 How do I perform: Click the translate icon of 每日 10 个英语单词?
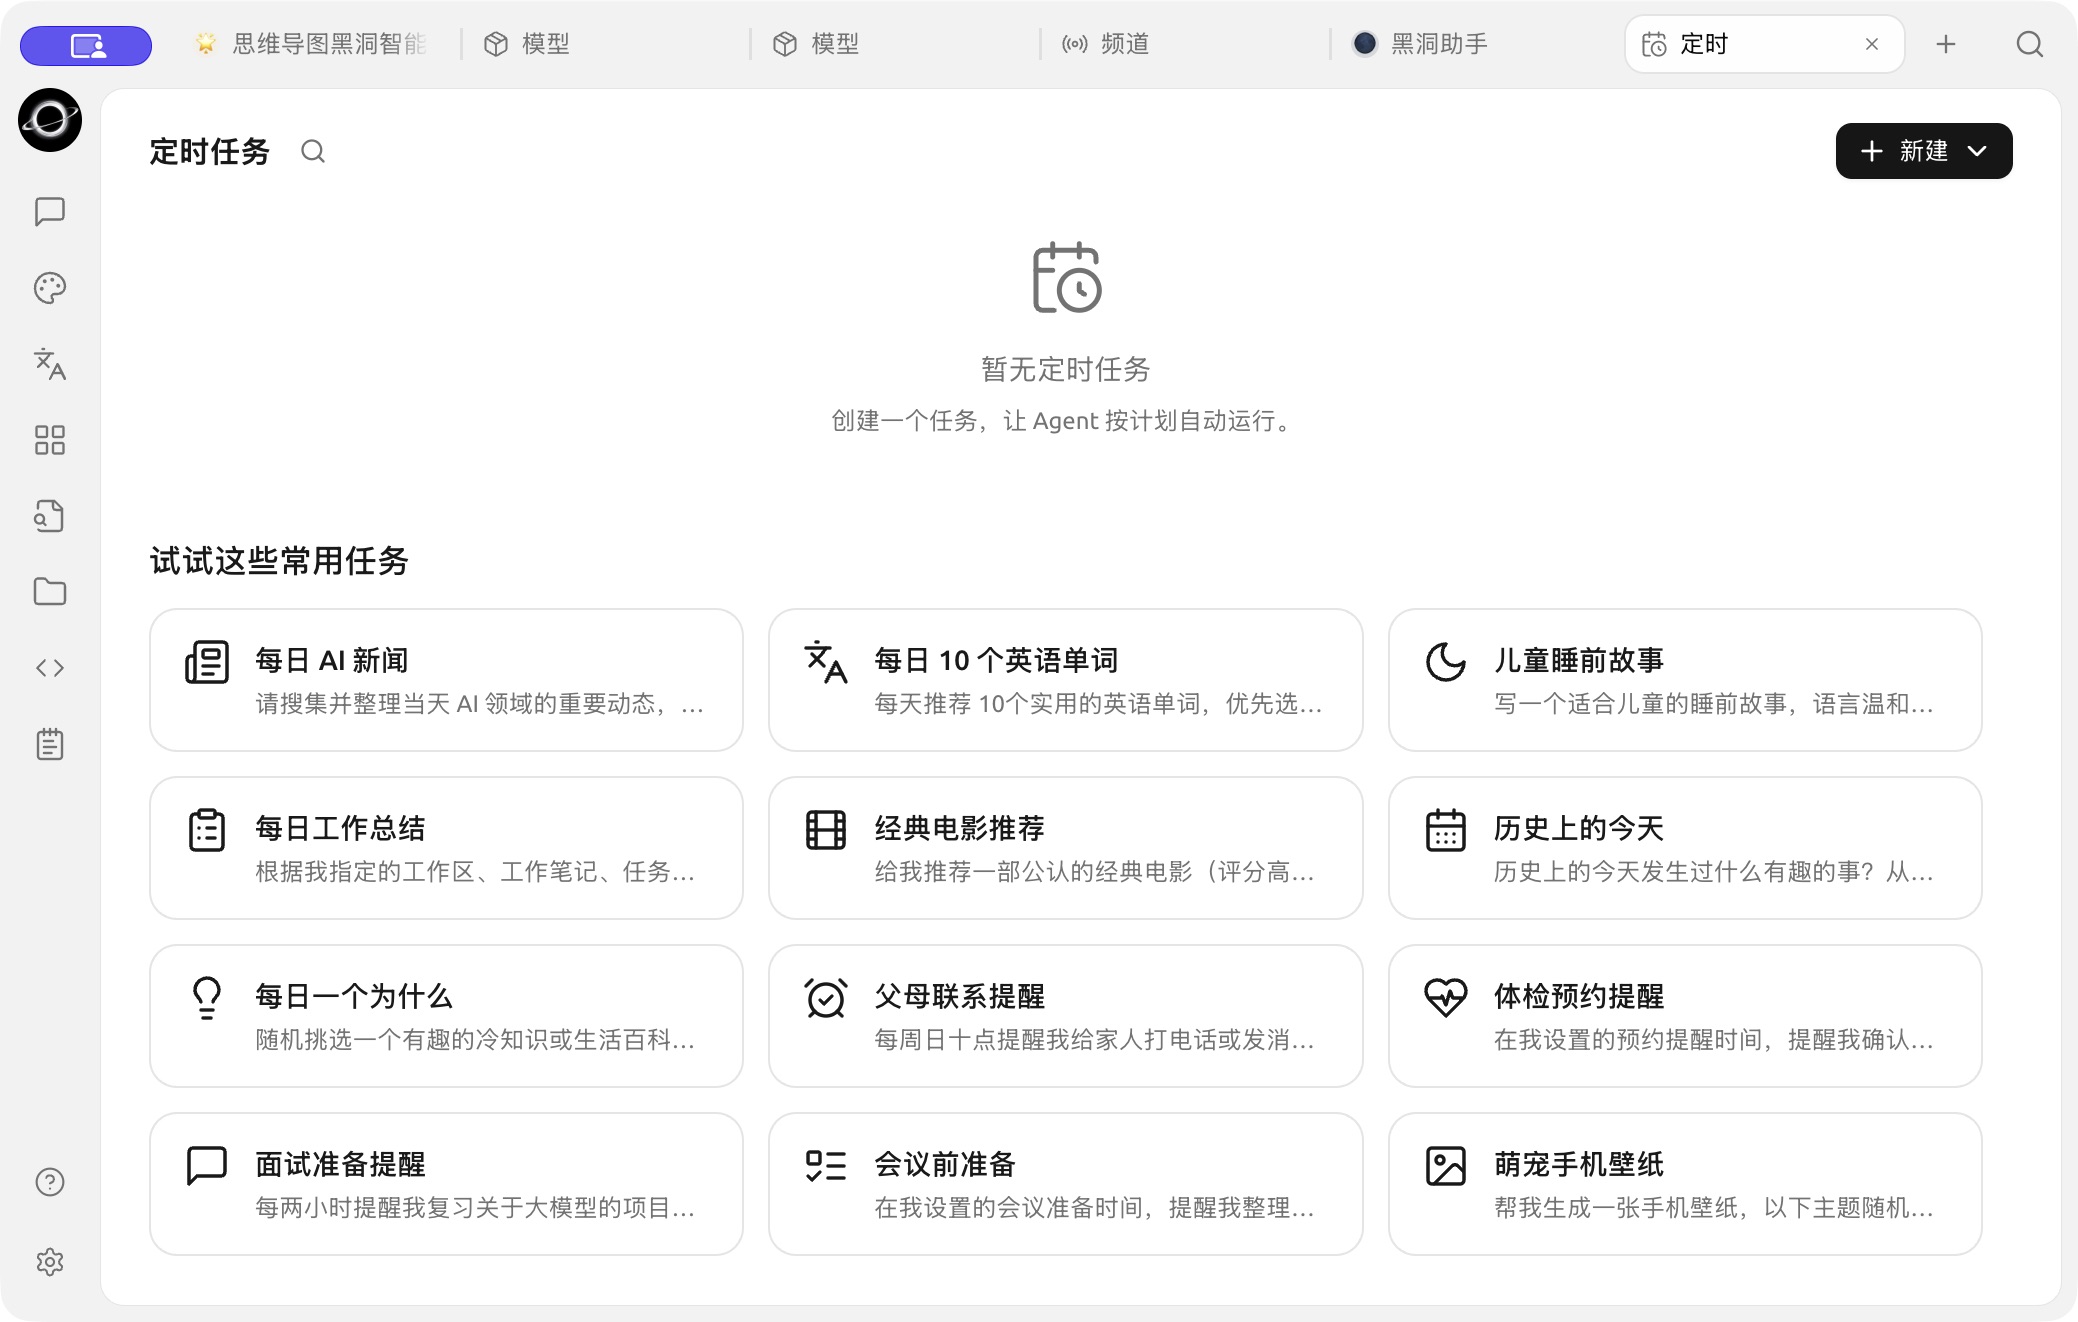tap(826, 662)
